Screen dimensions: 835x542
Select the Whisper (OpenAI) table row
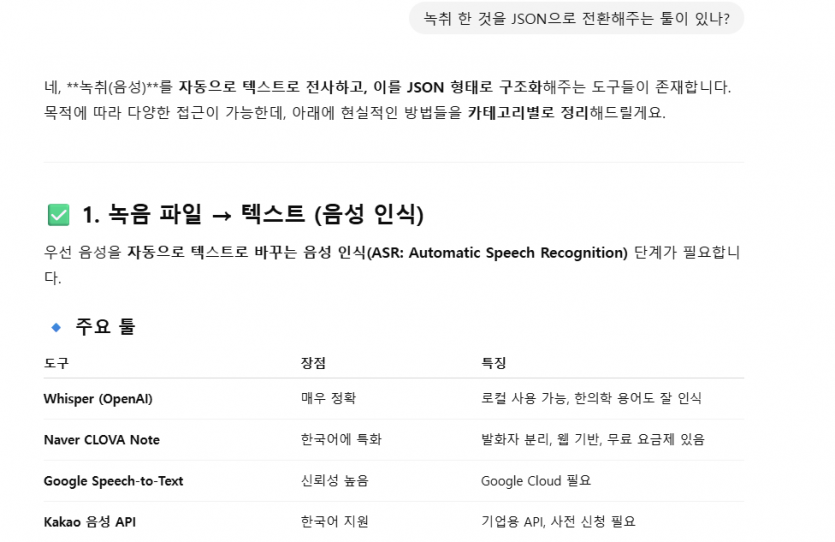click(394, 399)
